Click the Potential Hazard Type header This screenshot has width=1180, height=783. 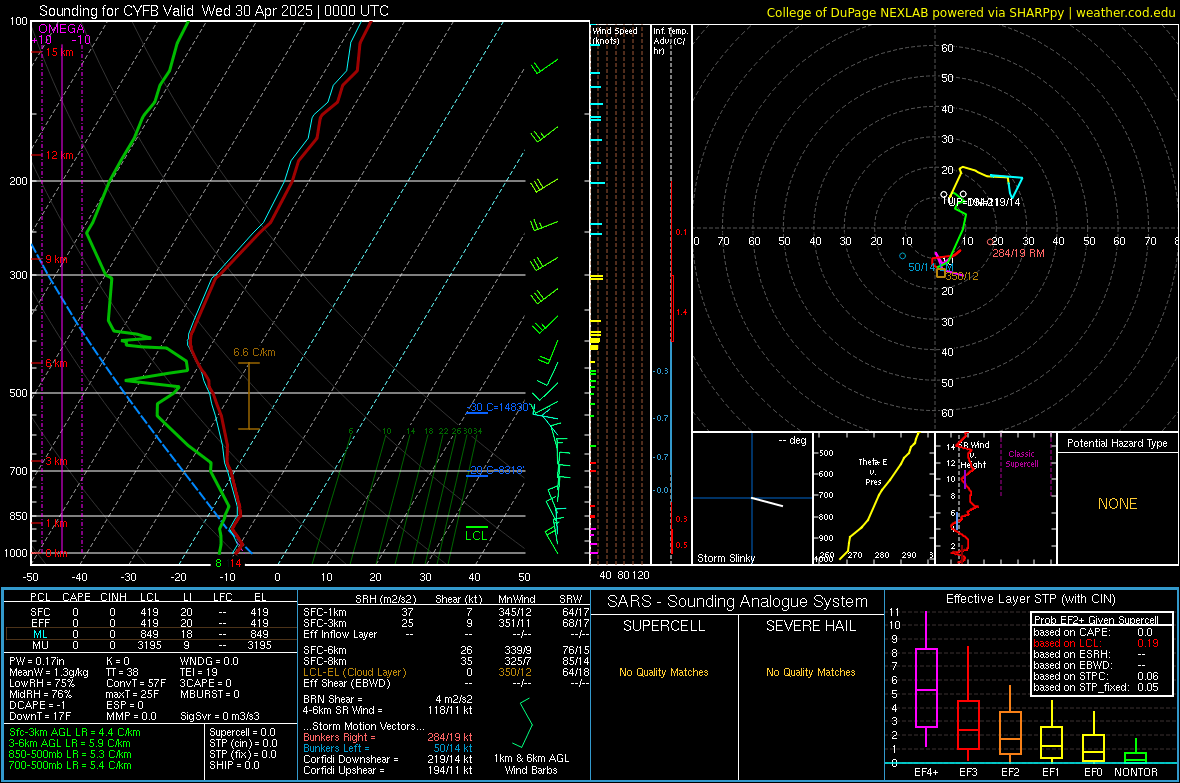(x=1117, y=443)
